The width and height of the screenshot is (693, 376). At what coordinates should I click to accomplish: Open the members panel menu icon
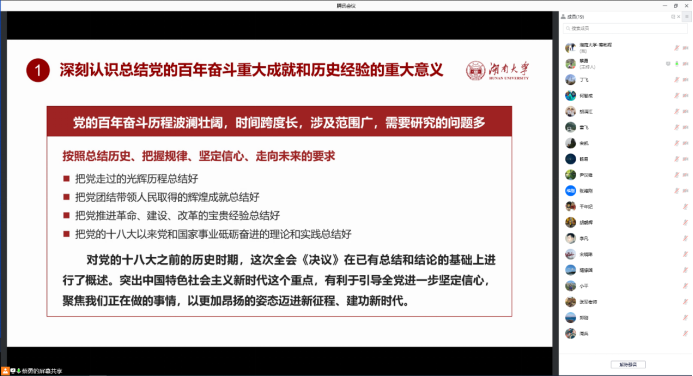[x=686, y=16]
